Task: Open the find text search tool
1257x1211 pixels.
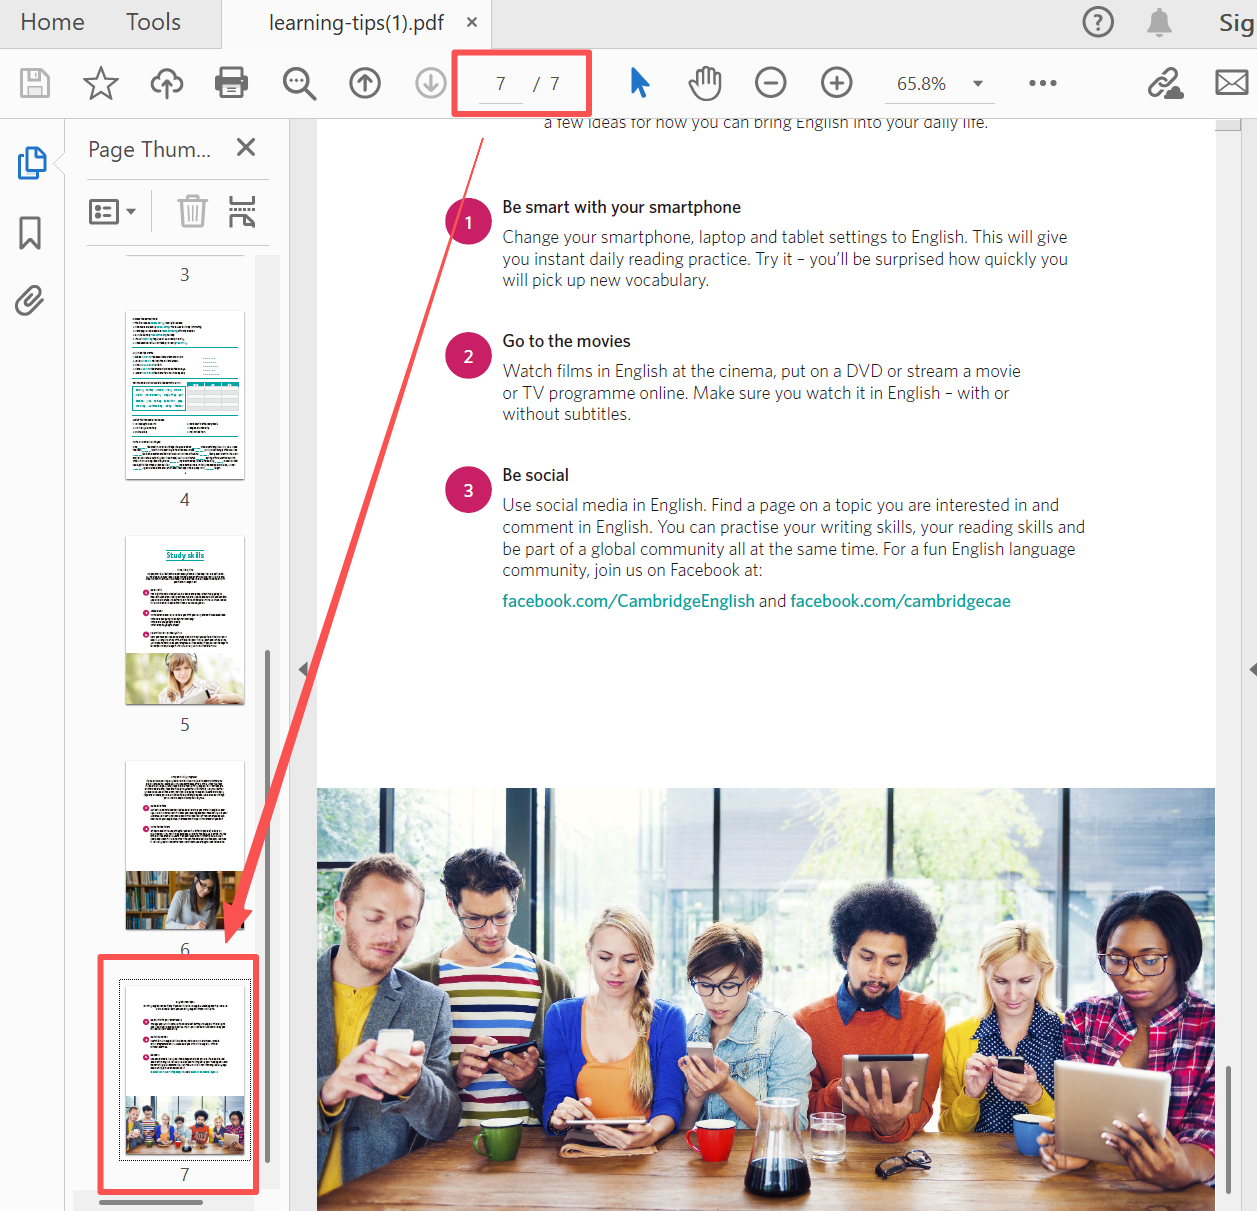Action: click(299, 83)
